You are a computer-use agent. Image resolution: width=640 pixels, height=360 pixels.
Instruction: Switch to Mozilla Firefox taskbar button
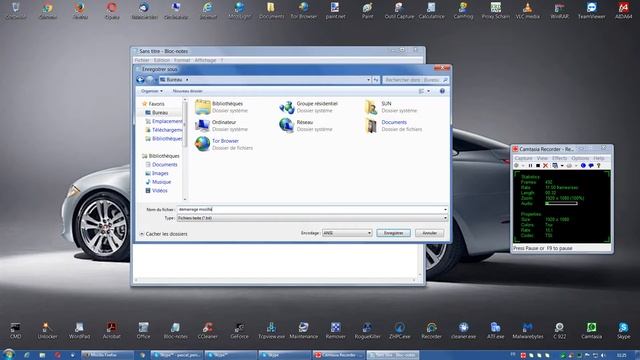107,355
